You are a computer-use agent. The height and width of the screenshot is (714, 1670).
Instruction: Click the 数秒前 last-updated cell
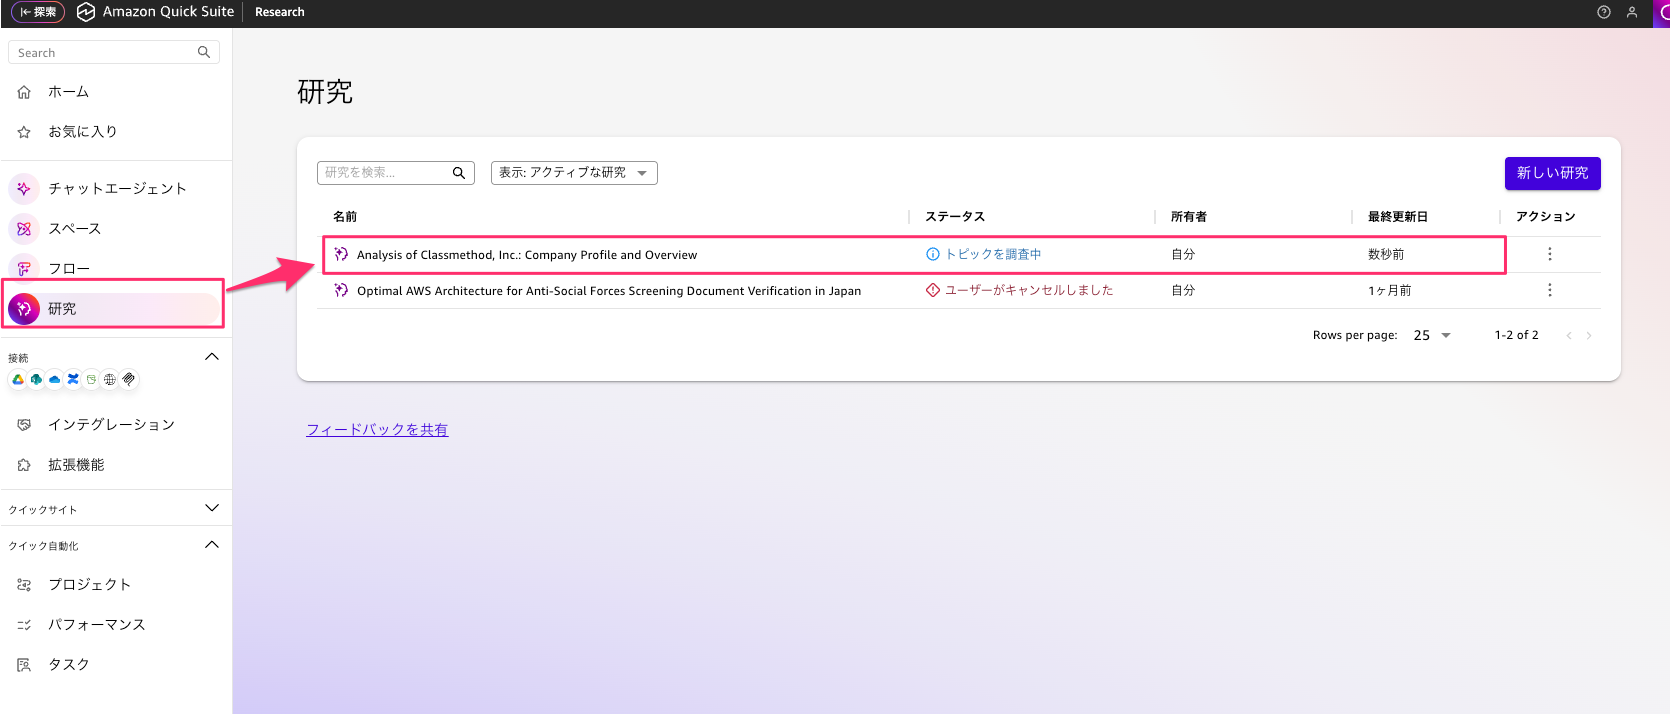pos(1386,255)
